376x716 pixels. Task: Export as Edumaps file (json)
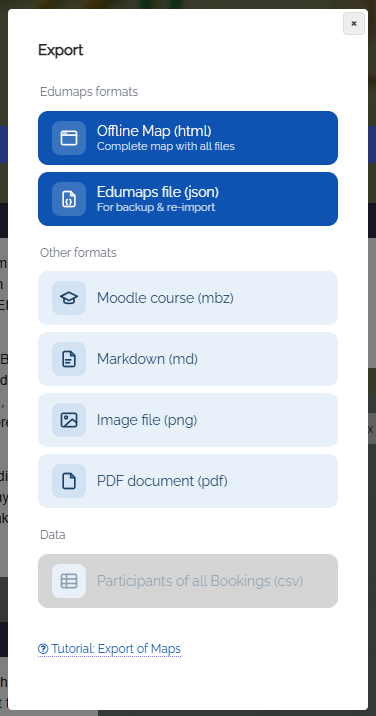188,199
